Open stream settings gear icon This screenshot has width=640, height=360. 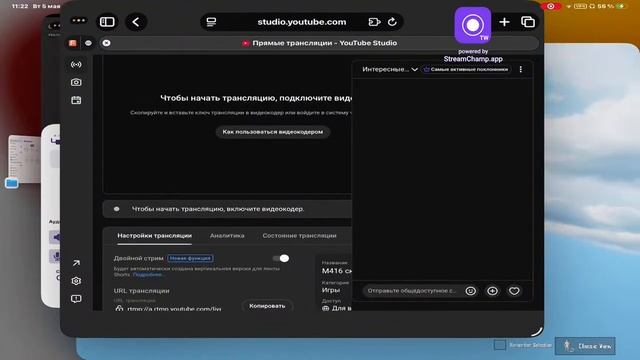point(76,281)
